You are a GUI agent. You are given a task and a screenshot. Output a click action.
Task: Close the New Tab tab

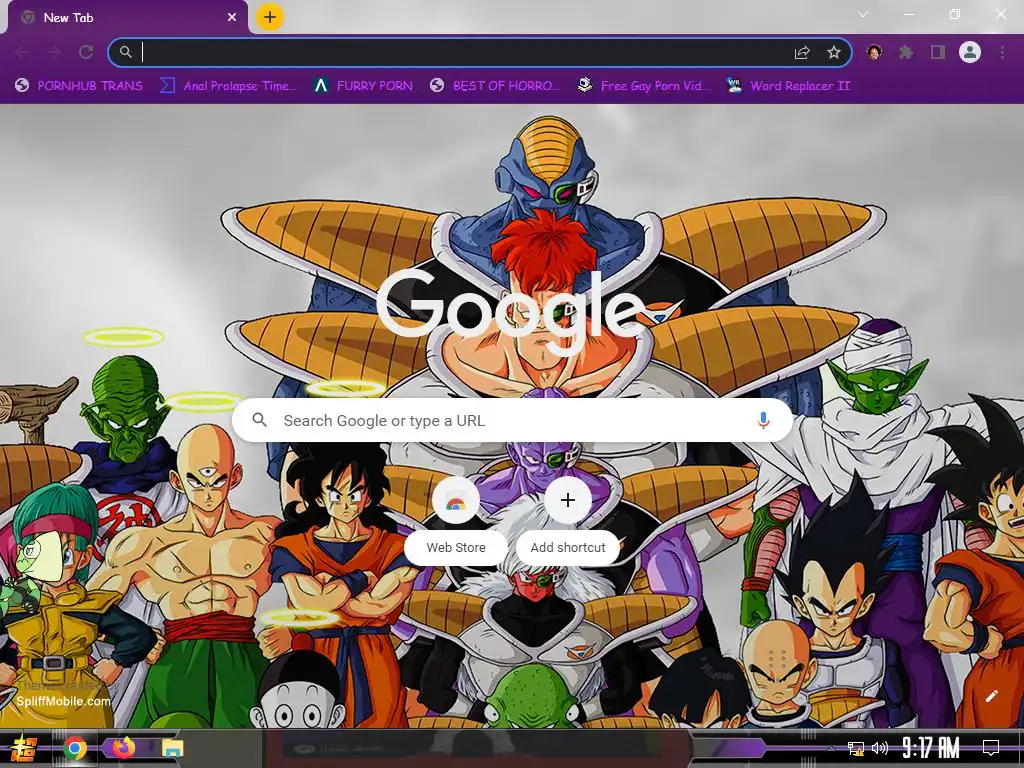point(232,18)
